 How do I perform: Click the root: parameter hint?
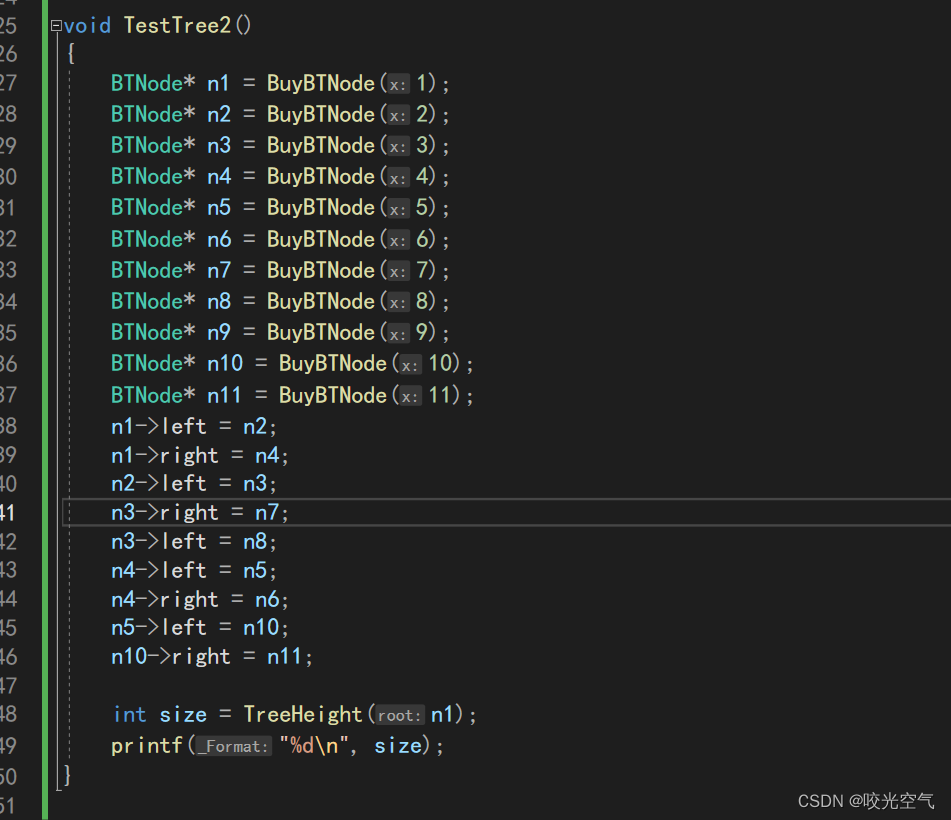pos(400,716)
